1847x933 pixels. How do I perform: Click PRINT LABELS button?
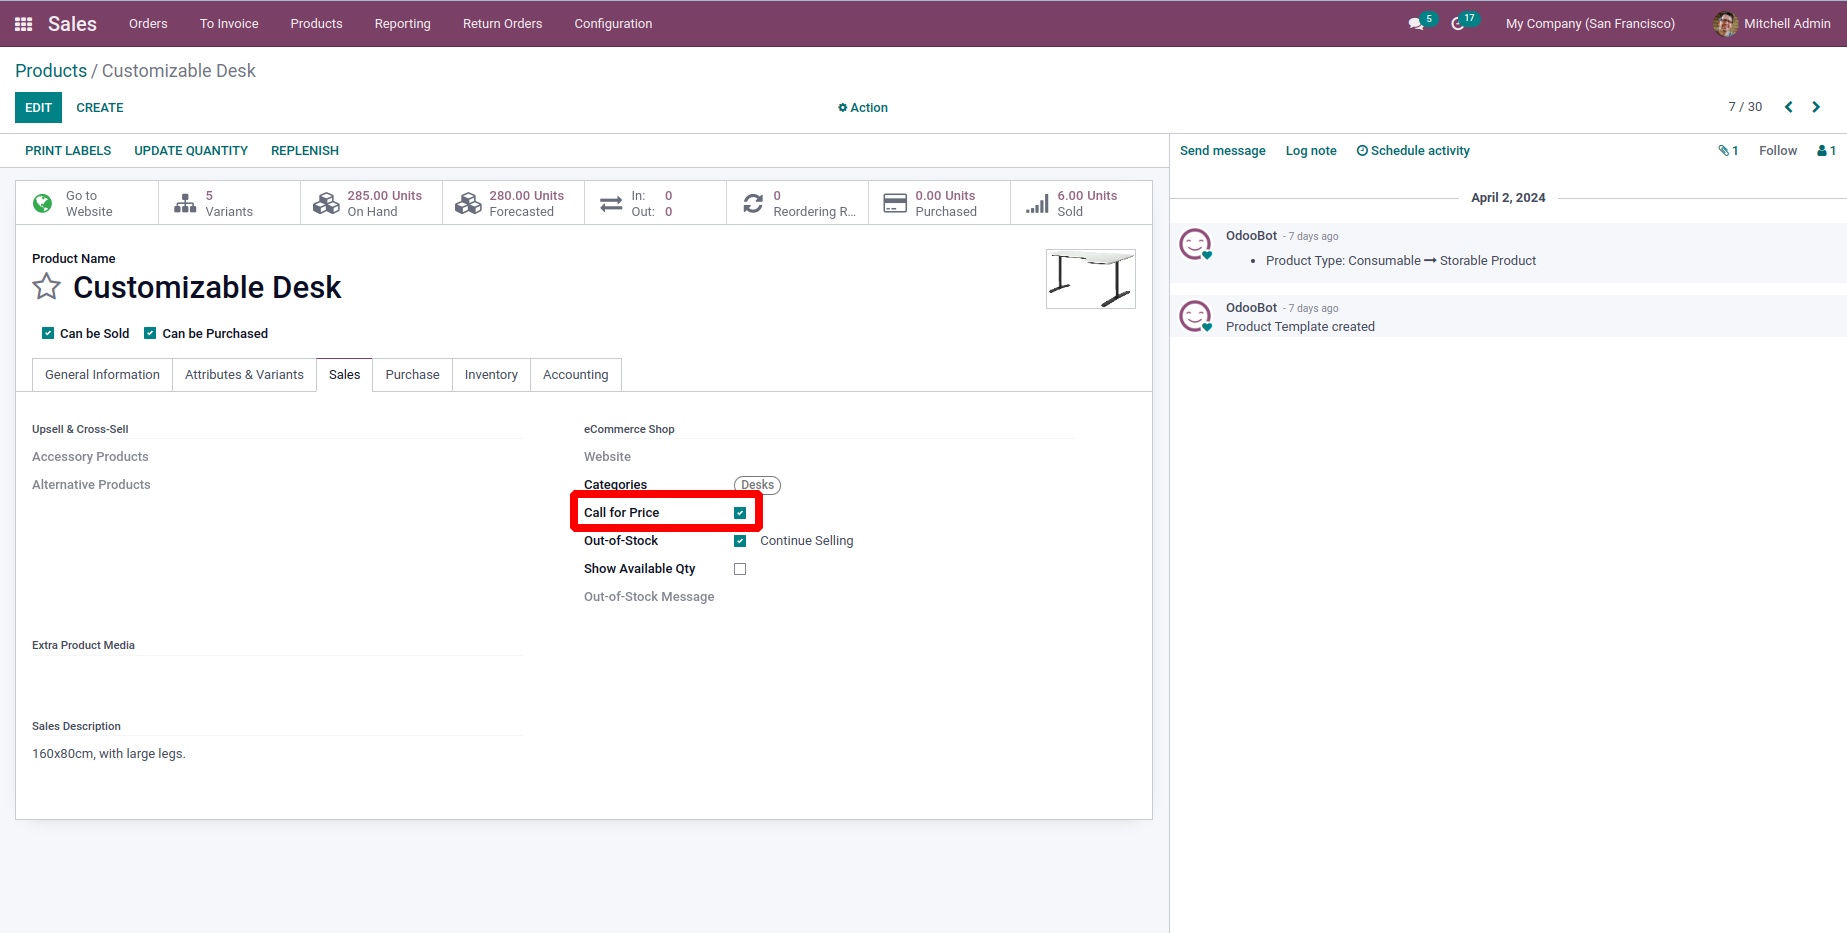[x=68, y=151]
